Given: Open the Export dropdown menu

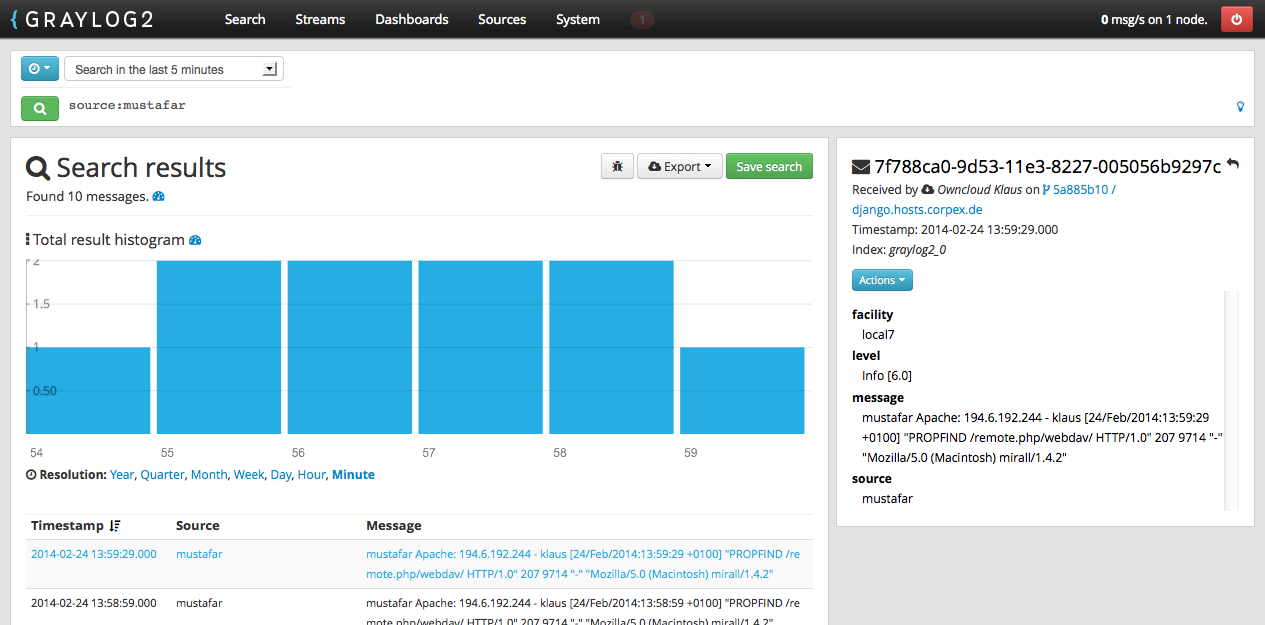Looking at the screenshot, I should [679, 167].
